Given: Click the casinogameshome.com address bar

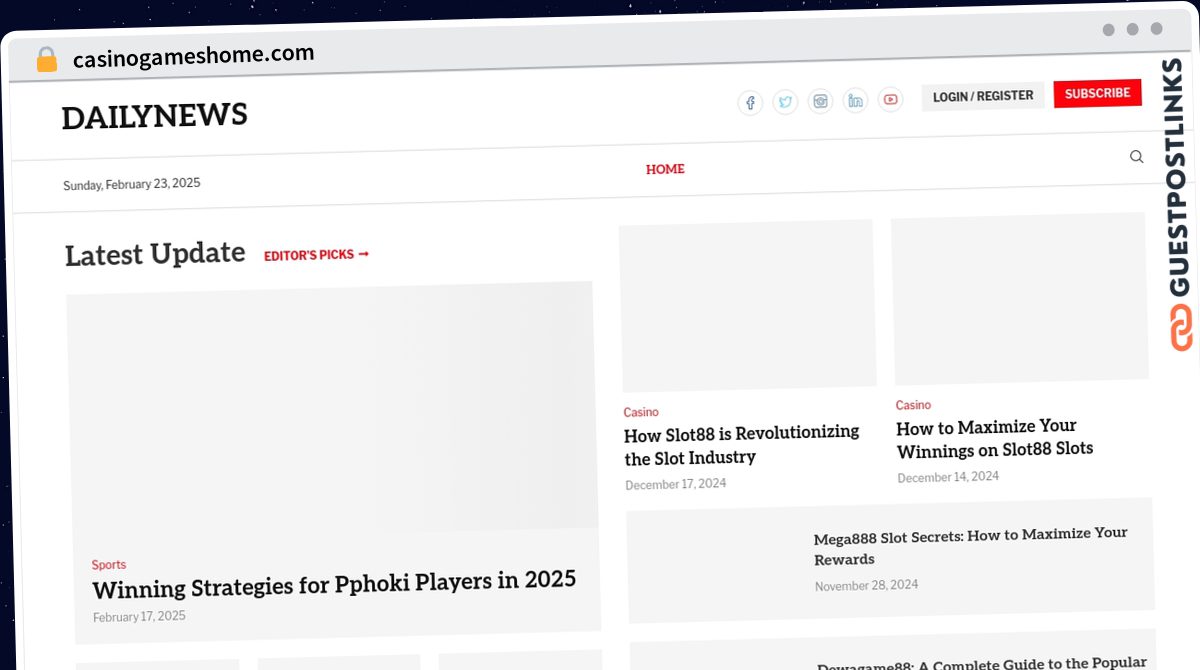Looking at the screenshot, I should [193, 56].
